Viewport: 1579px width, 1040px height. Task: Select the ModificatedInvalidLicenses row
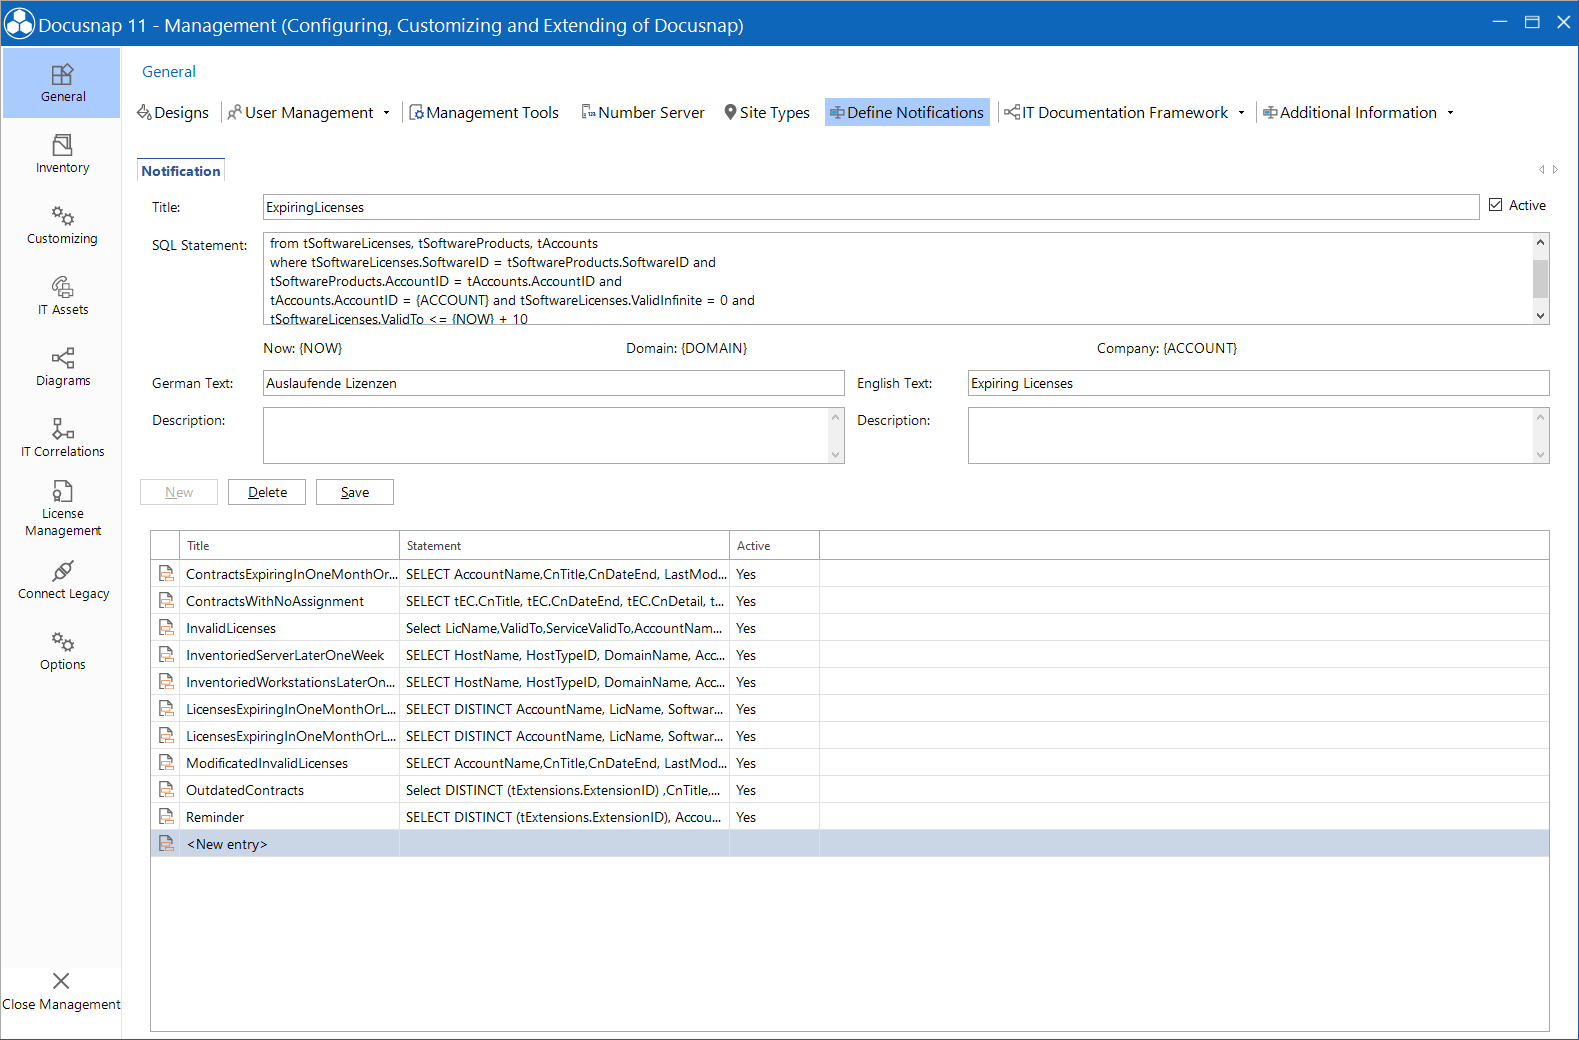click(x=850, y=763)
